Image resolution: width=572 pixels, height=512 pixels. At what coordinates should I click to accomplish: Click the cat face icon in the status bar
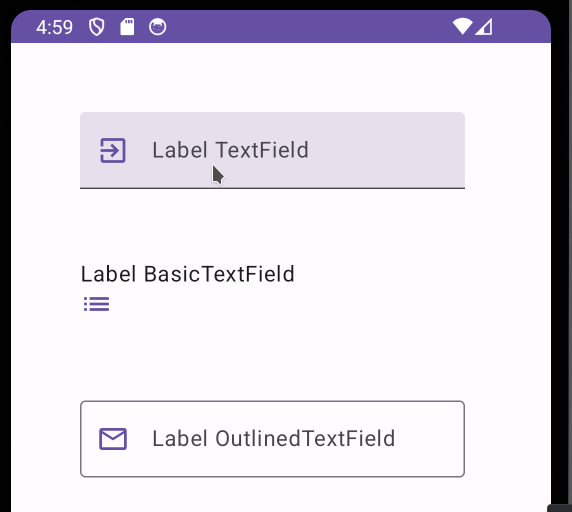[x=158, y=27]
